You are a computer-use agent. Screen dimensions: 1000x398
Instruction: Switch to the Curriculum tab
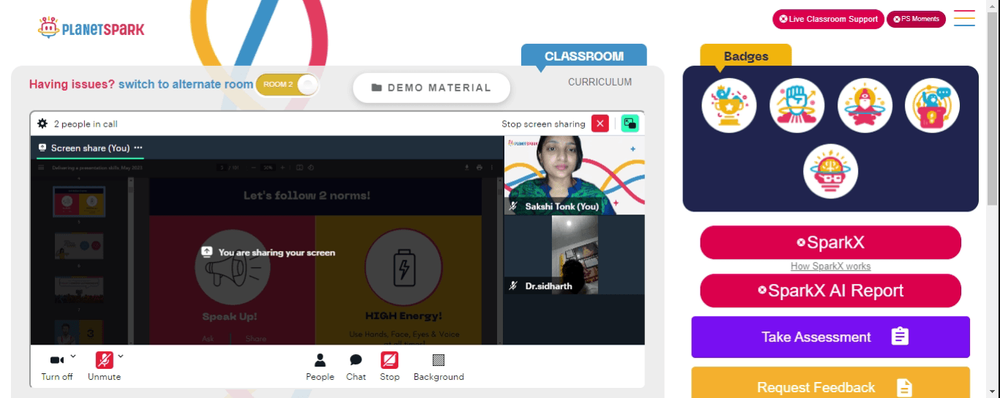point(599,82)
